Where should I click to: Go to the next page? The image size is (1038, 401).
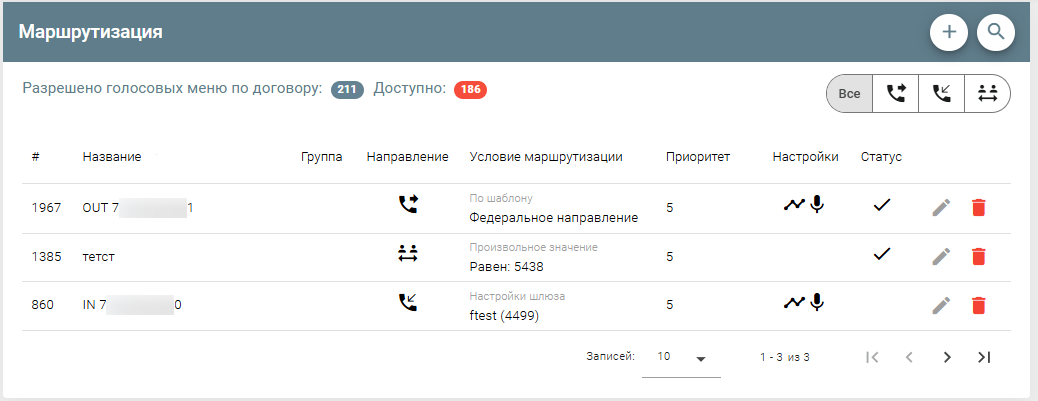pyautogui.click(x=946, y=357)
